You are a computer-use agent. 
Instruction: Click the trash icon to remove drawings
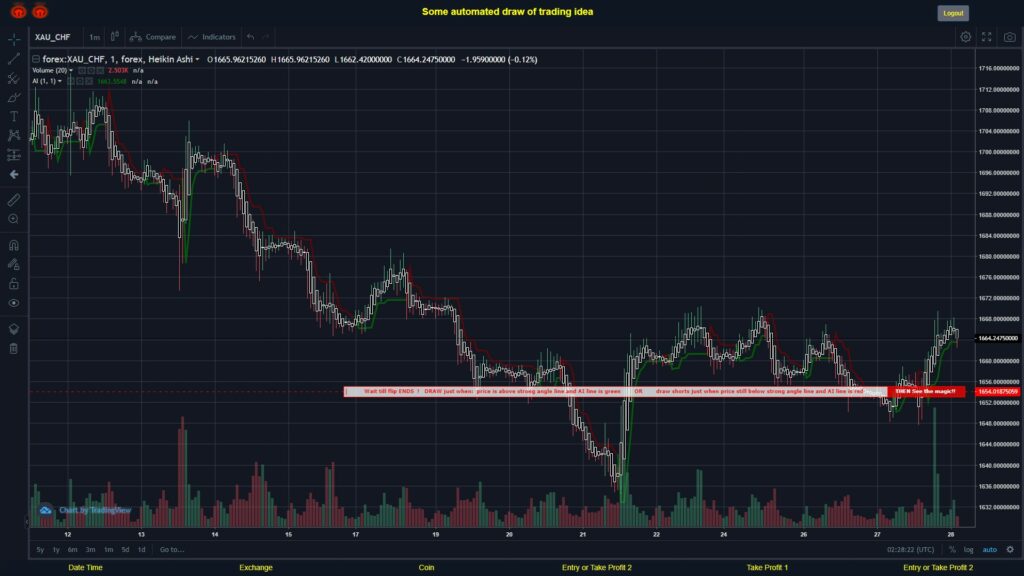[14, 348]
